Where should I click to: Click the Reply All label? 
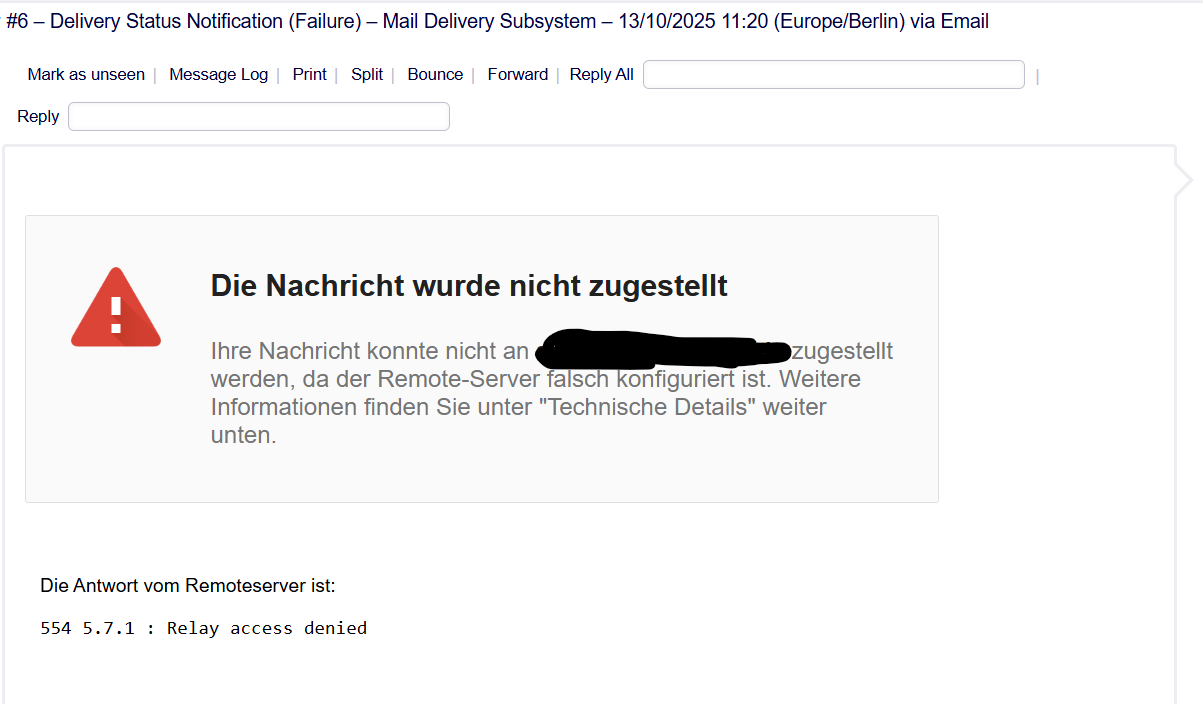(x=601, y=75)
